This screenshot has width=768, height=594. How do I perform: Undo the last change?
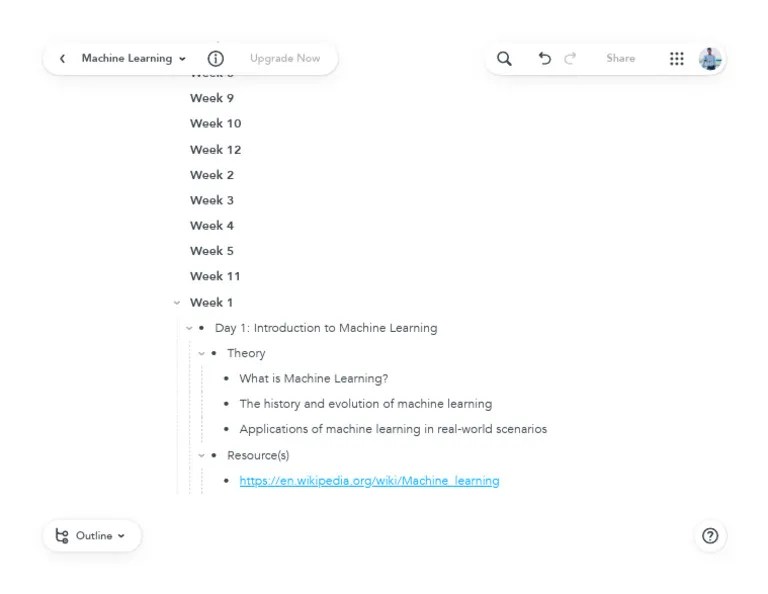(544, 59)
